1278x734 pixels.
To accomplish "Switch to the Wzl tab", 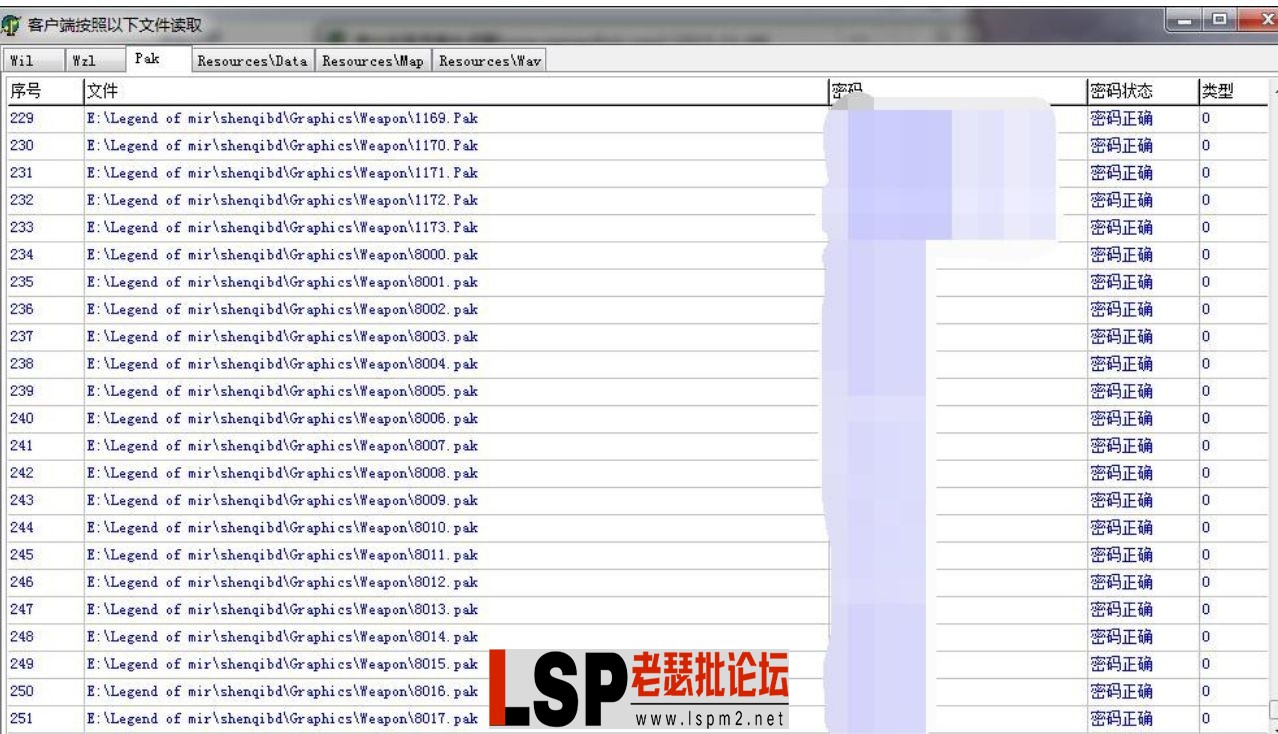I will click(95, 61).
